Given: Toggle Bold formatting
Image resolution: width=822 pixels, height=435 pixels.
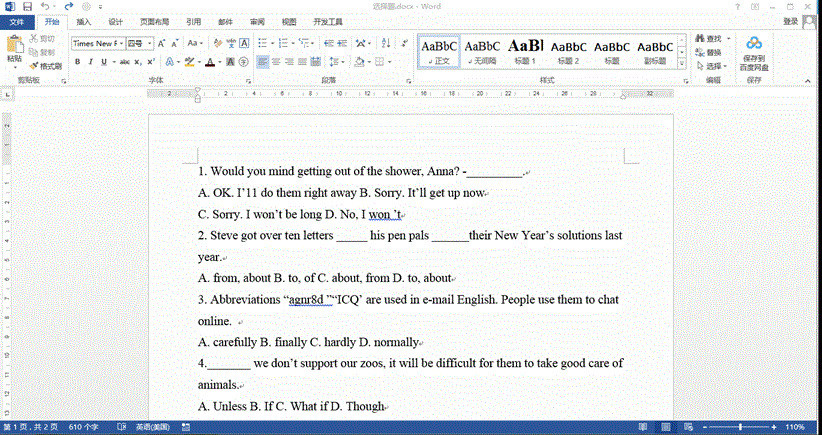Looking at the screenshot, I should [x=76, y=62].
